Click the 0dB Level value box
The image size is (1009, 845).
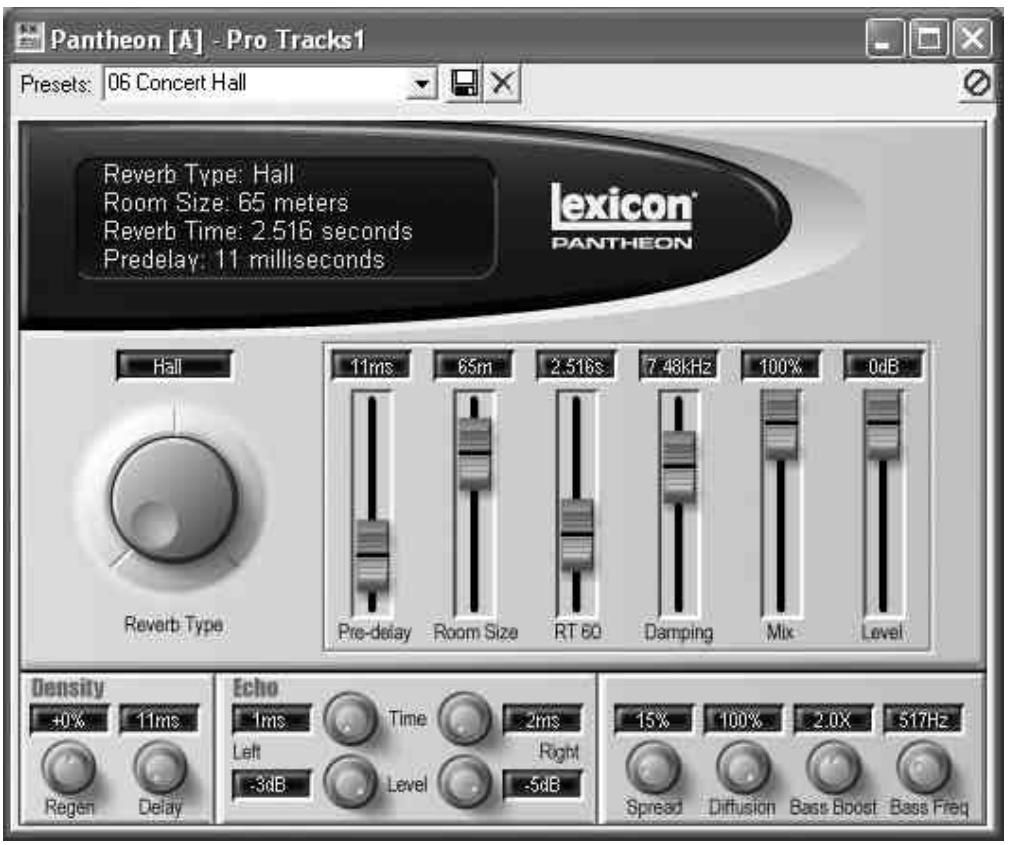(x=883, y=366)
